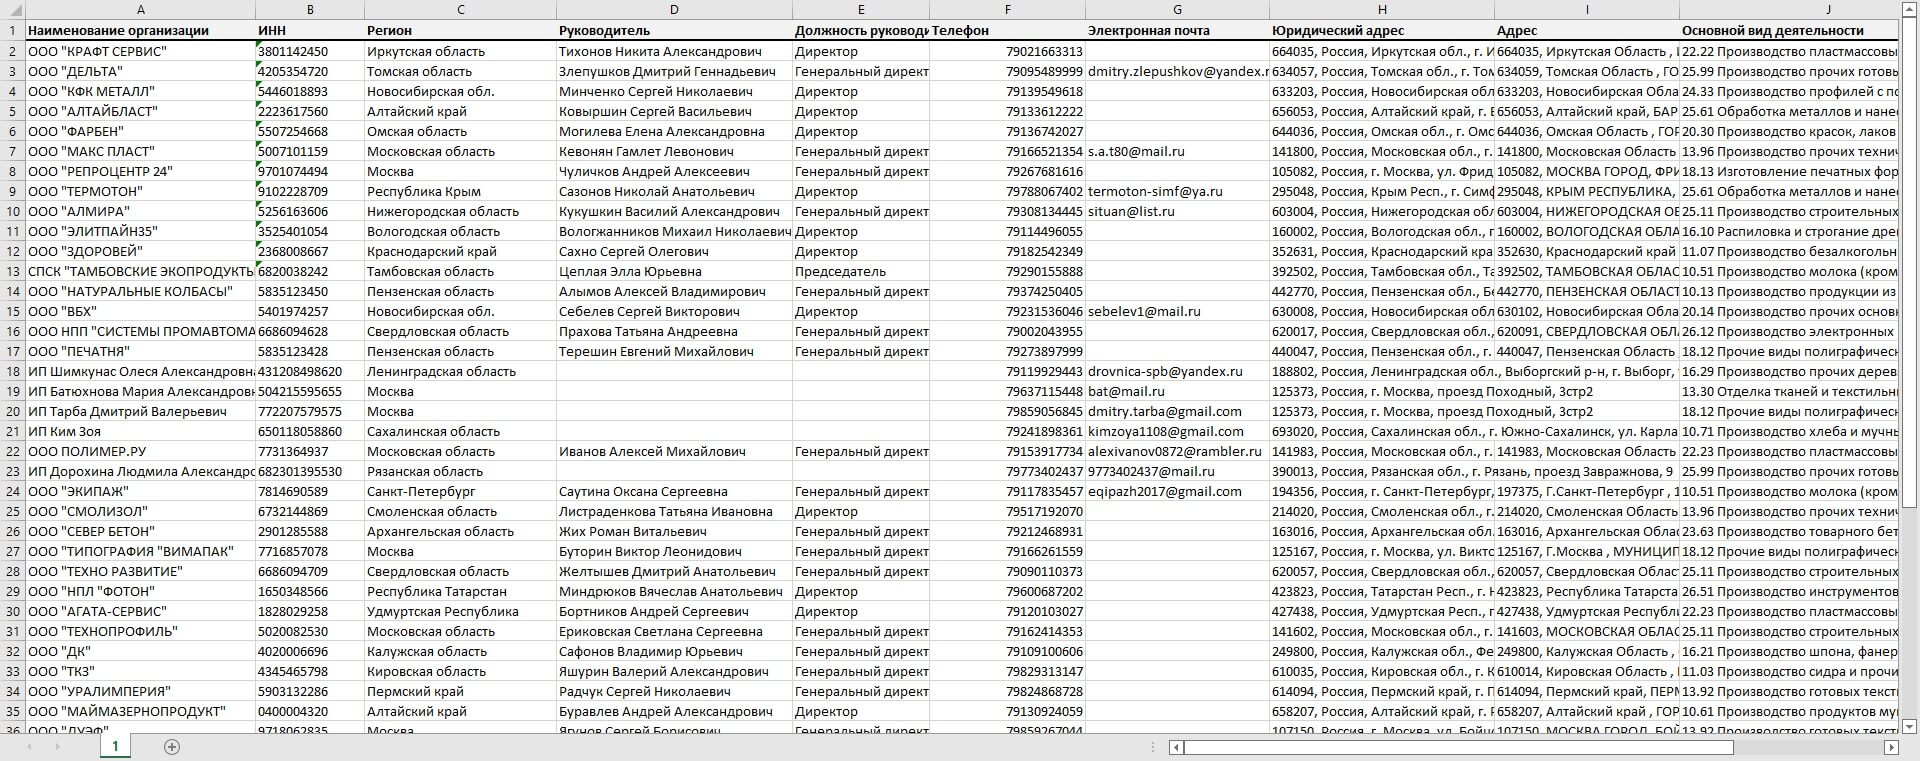
Task: Select column C header
Action: [460, 9]
